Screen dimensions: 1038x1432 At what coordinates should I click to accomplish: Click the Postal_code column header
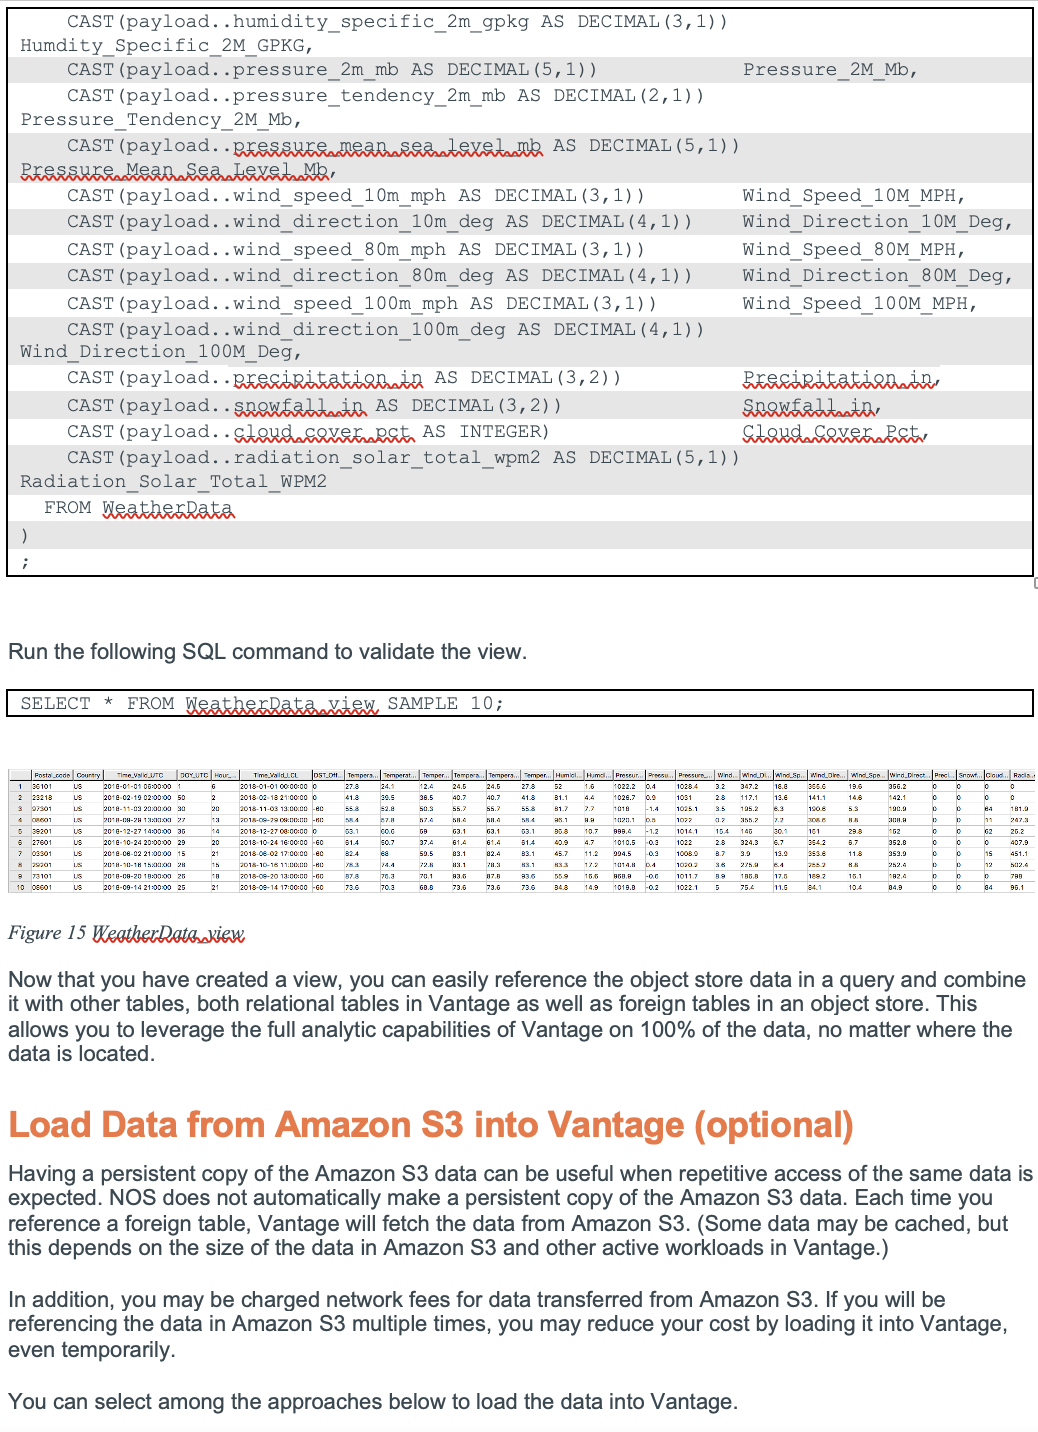point(52,773)
